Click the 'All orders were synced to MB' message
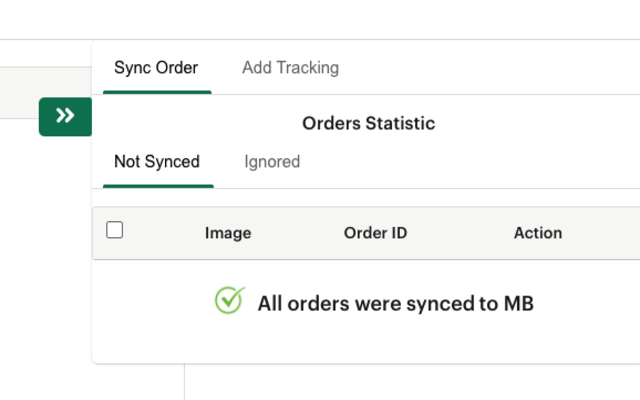Image resolution: width=640 pixels, height=400 pixels. point(395,303)
